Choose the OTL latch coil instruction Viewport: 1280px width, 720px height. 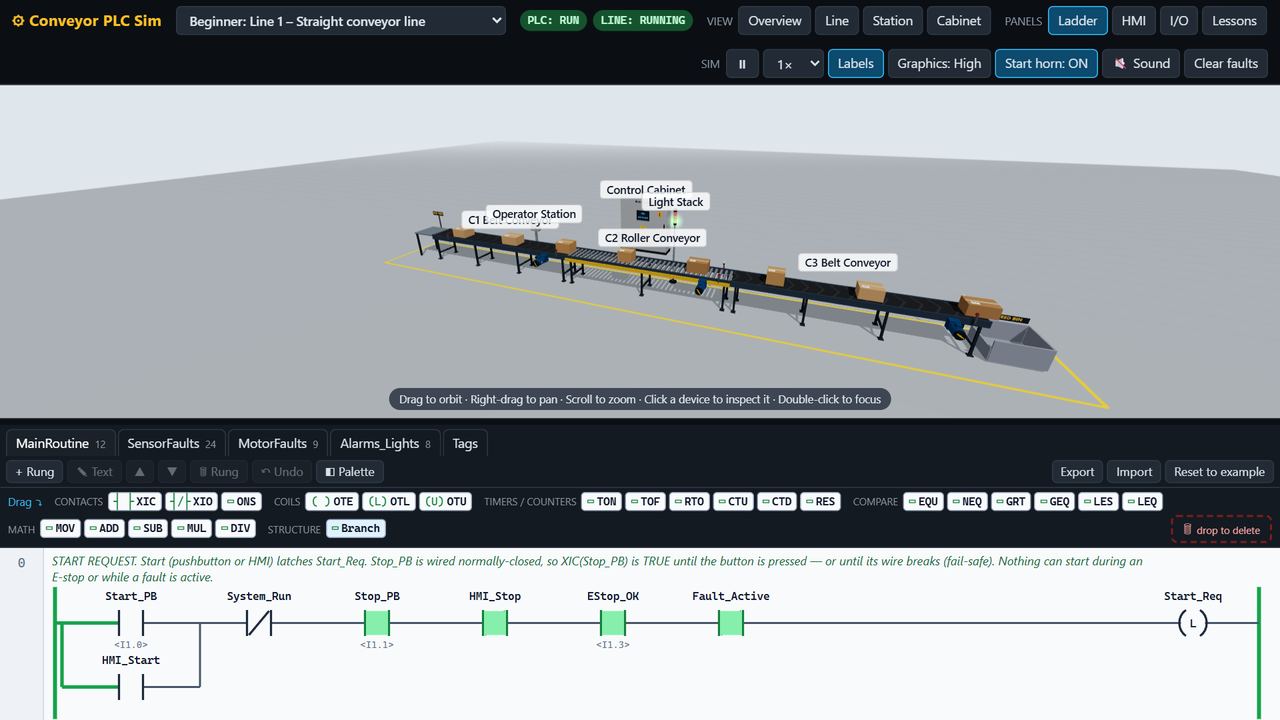tap(388, 501)
